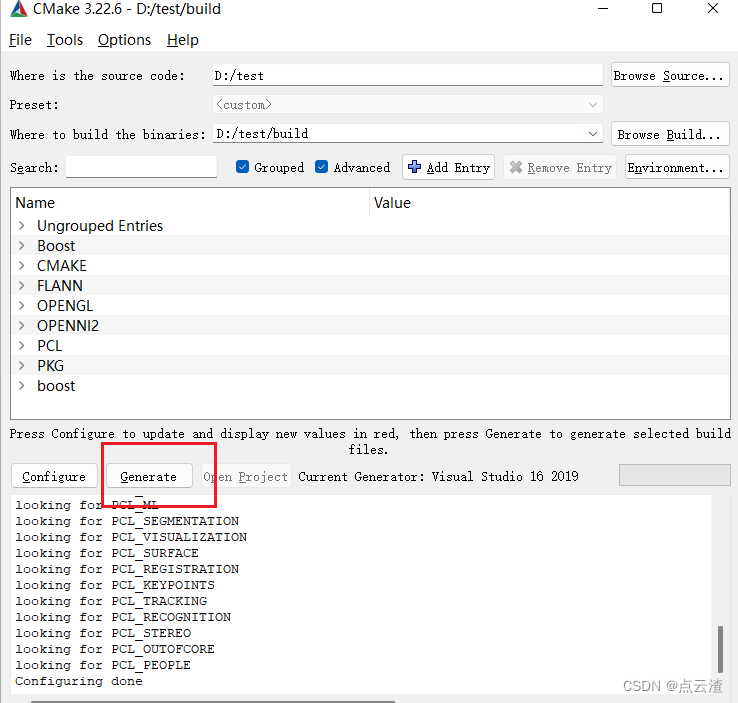Click the Browse Build button

[670, 134]
